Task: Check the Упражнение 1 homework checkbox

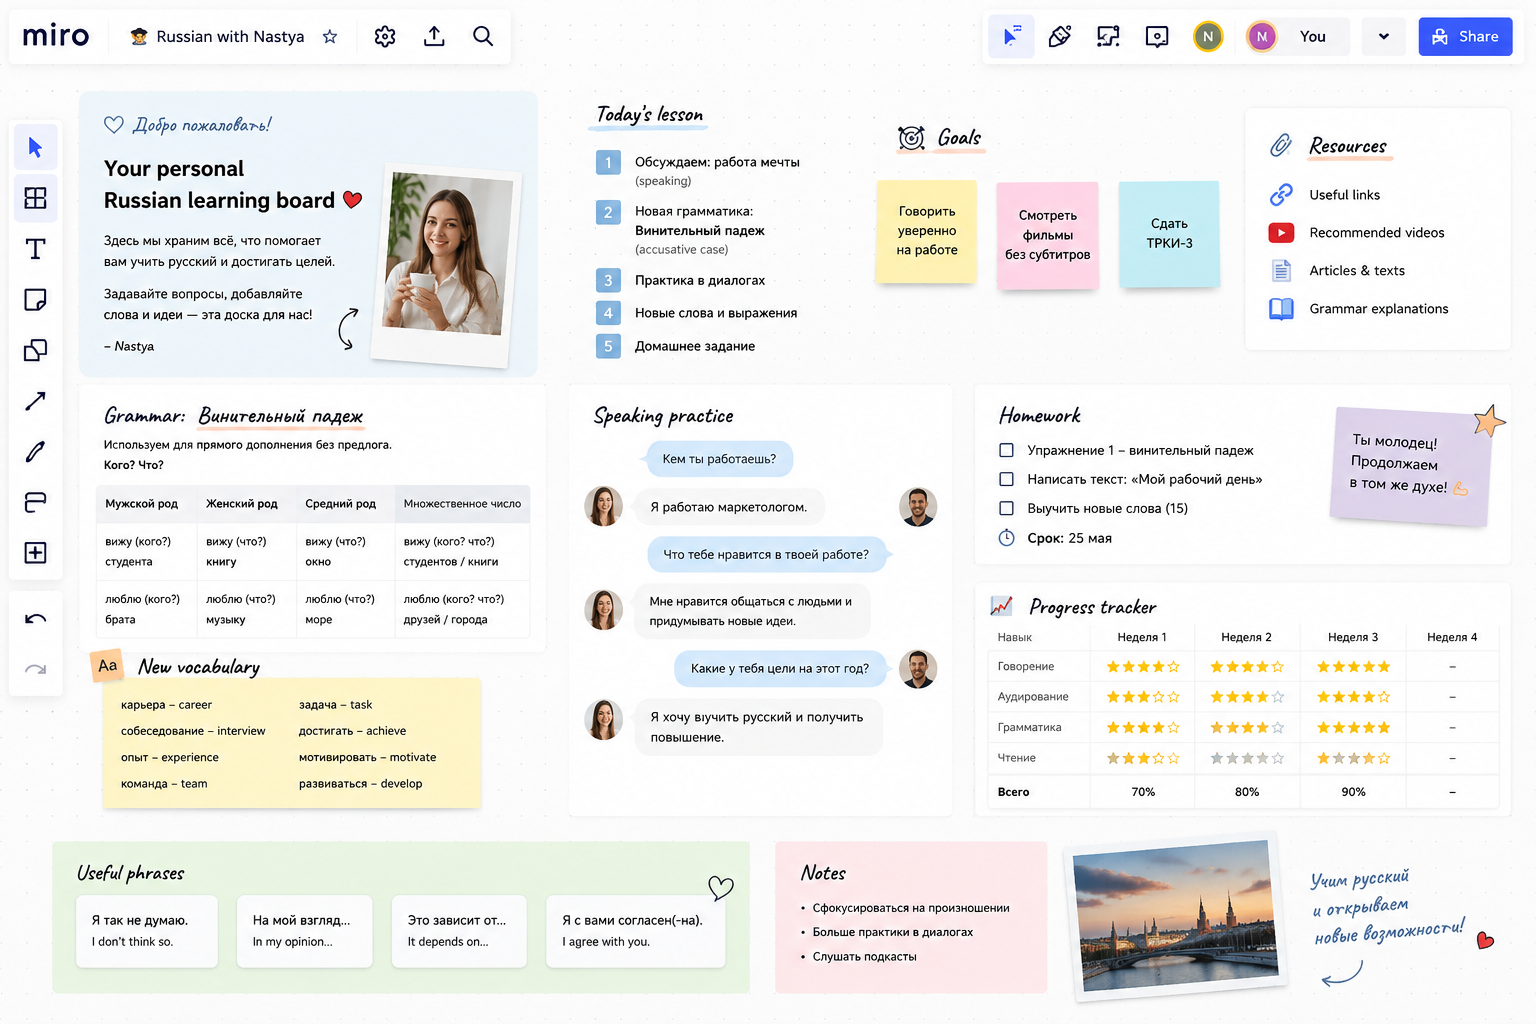Action: click(x=1007, y=451)
